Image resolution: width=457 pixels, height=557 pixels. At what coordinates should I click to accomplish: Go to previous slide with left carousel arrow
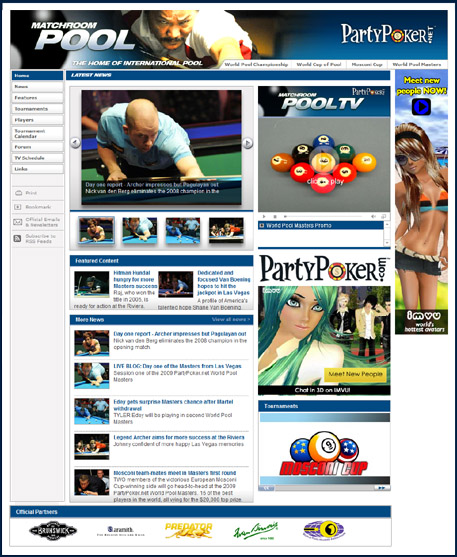coord(75,143)
